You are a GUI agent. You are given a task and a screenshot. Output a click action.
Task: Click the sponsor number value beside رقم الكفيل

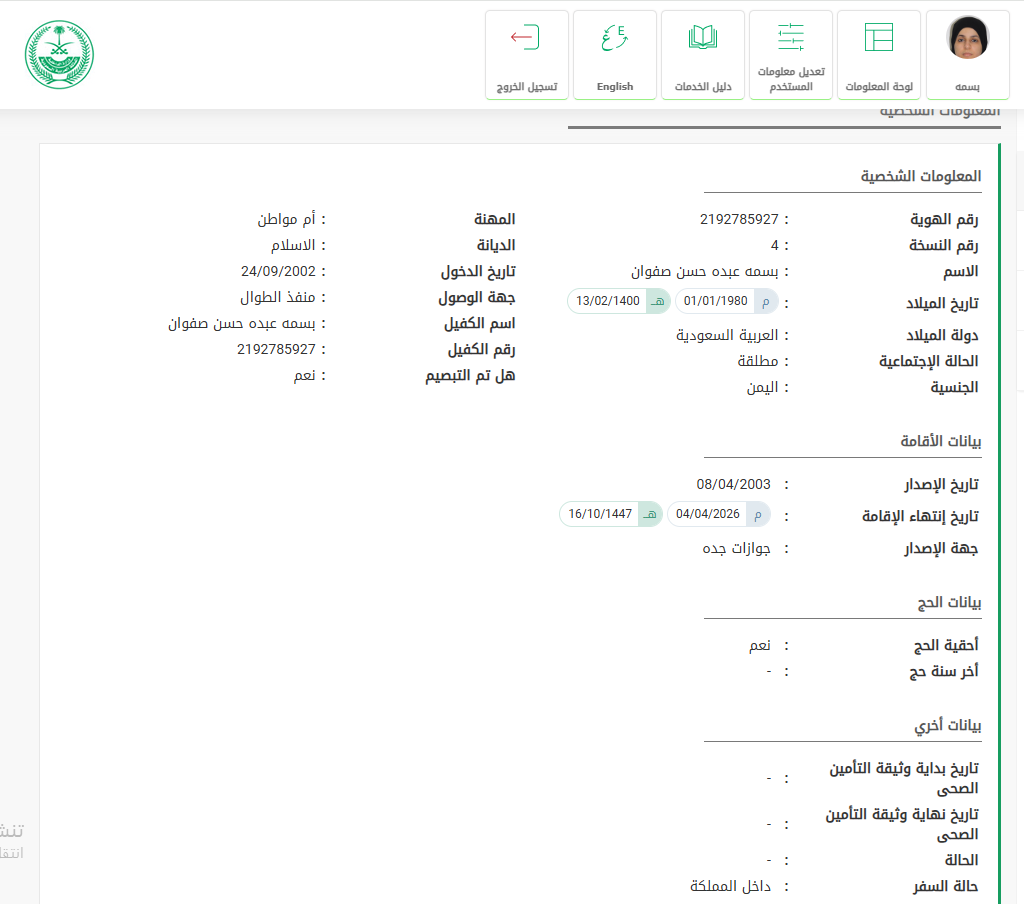point(276,349)
